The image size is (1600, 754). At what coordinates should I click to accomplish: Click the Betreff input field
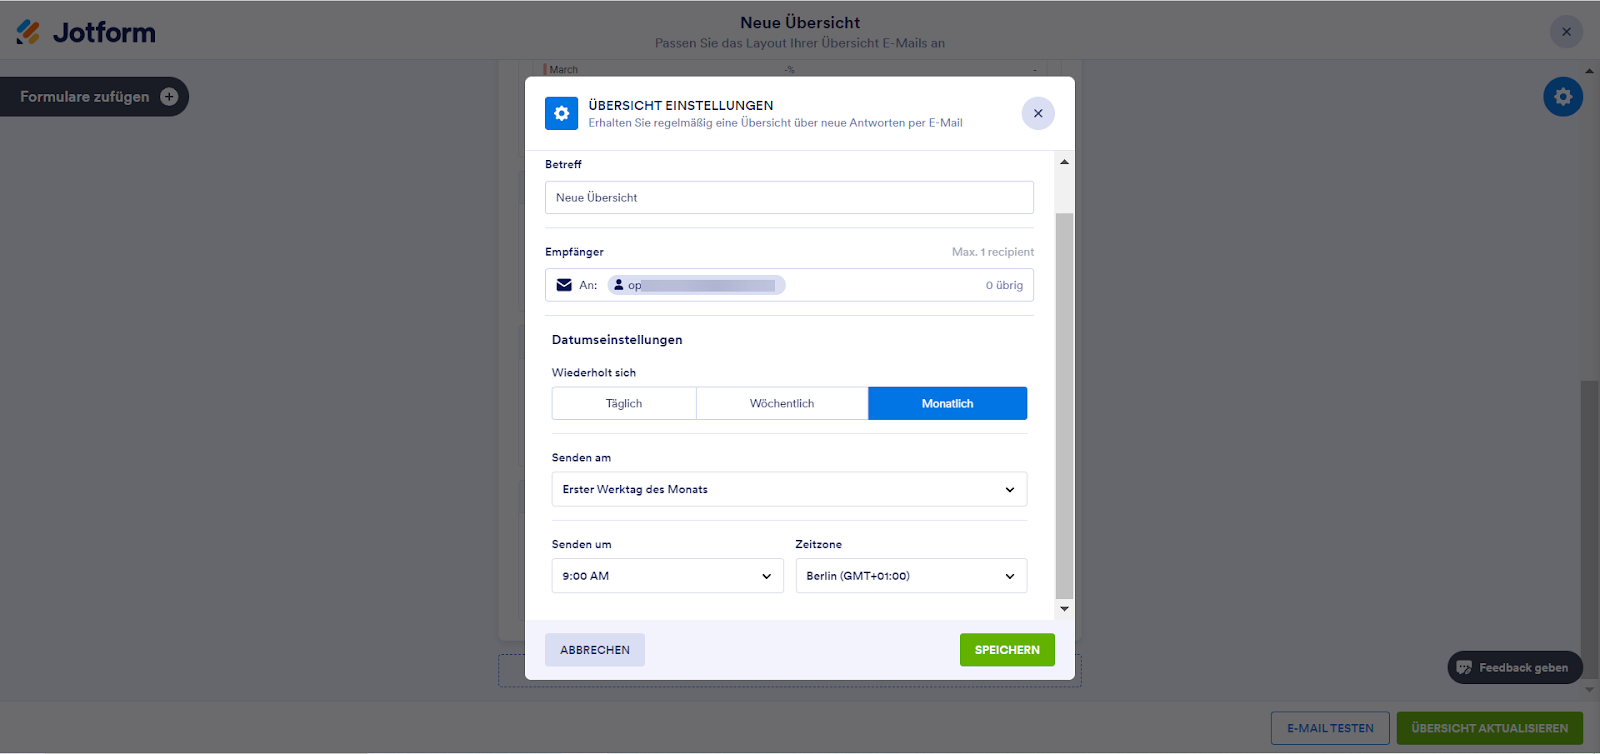[789, 198]
